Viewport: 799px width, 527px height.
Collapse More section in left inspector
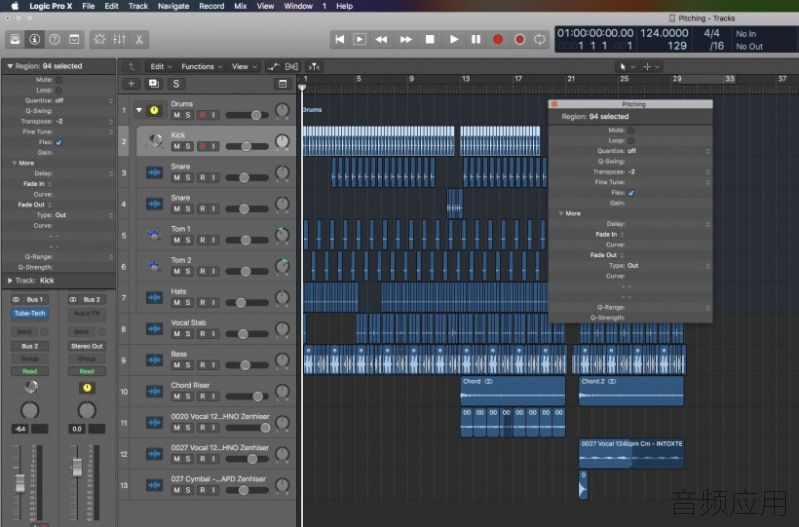(x=14, y=163)
